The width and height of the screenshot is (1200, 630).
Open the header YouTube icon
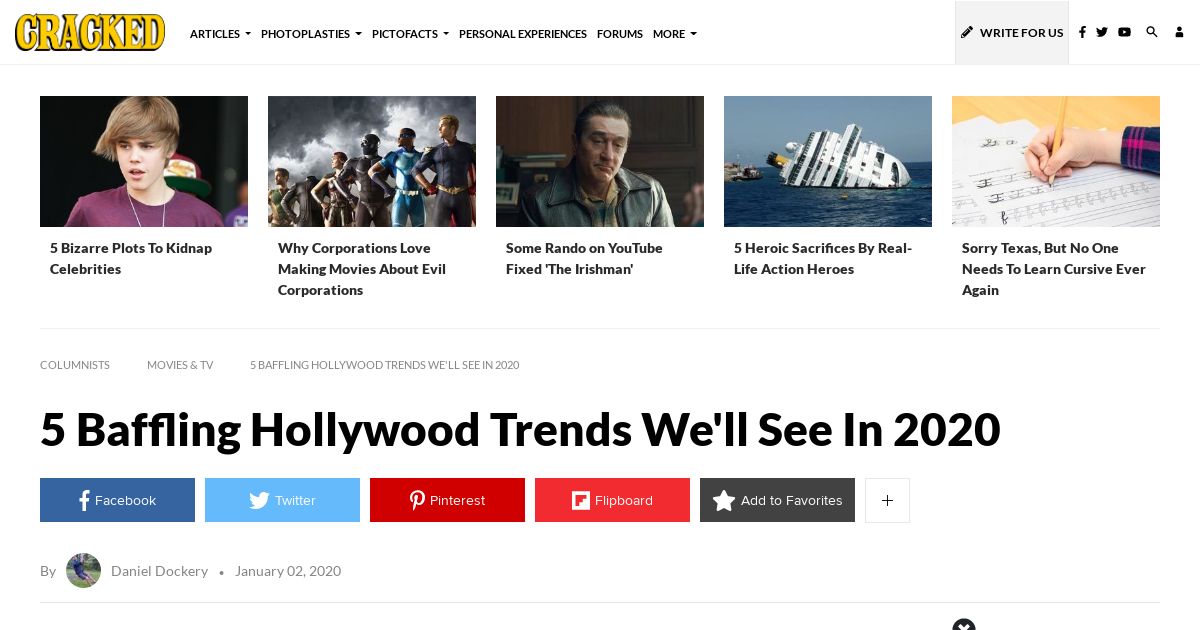point(1125,32)
